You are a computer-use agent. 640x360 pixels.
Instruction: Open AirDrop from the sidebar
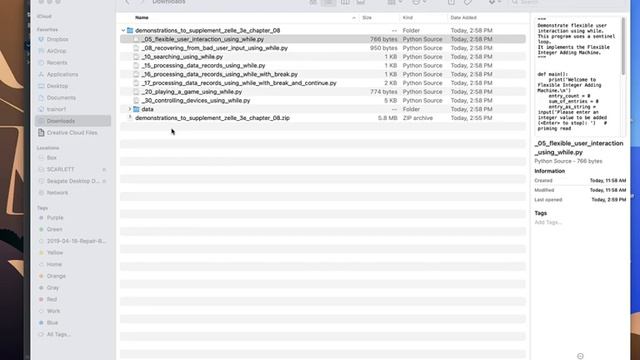tap(56, 51)
